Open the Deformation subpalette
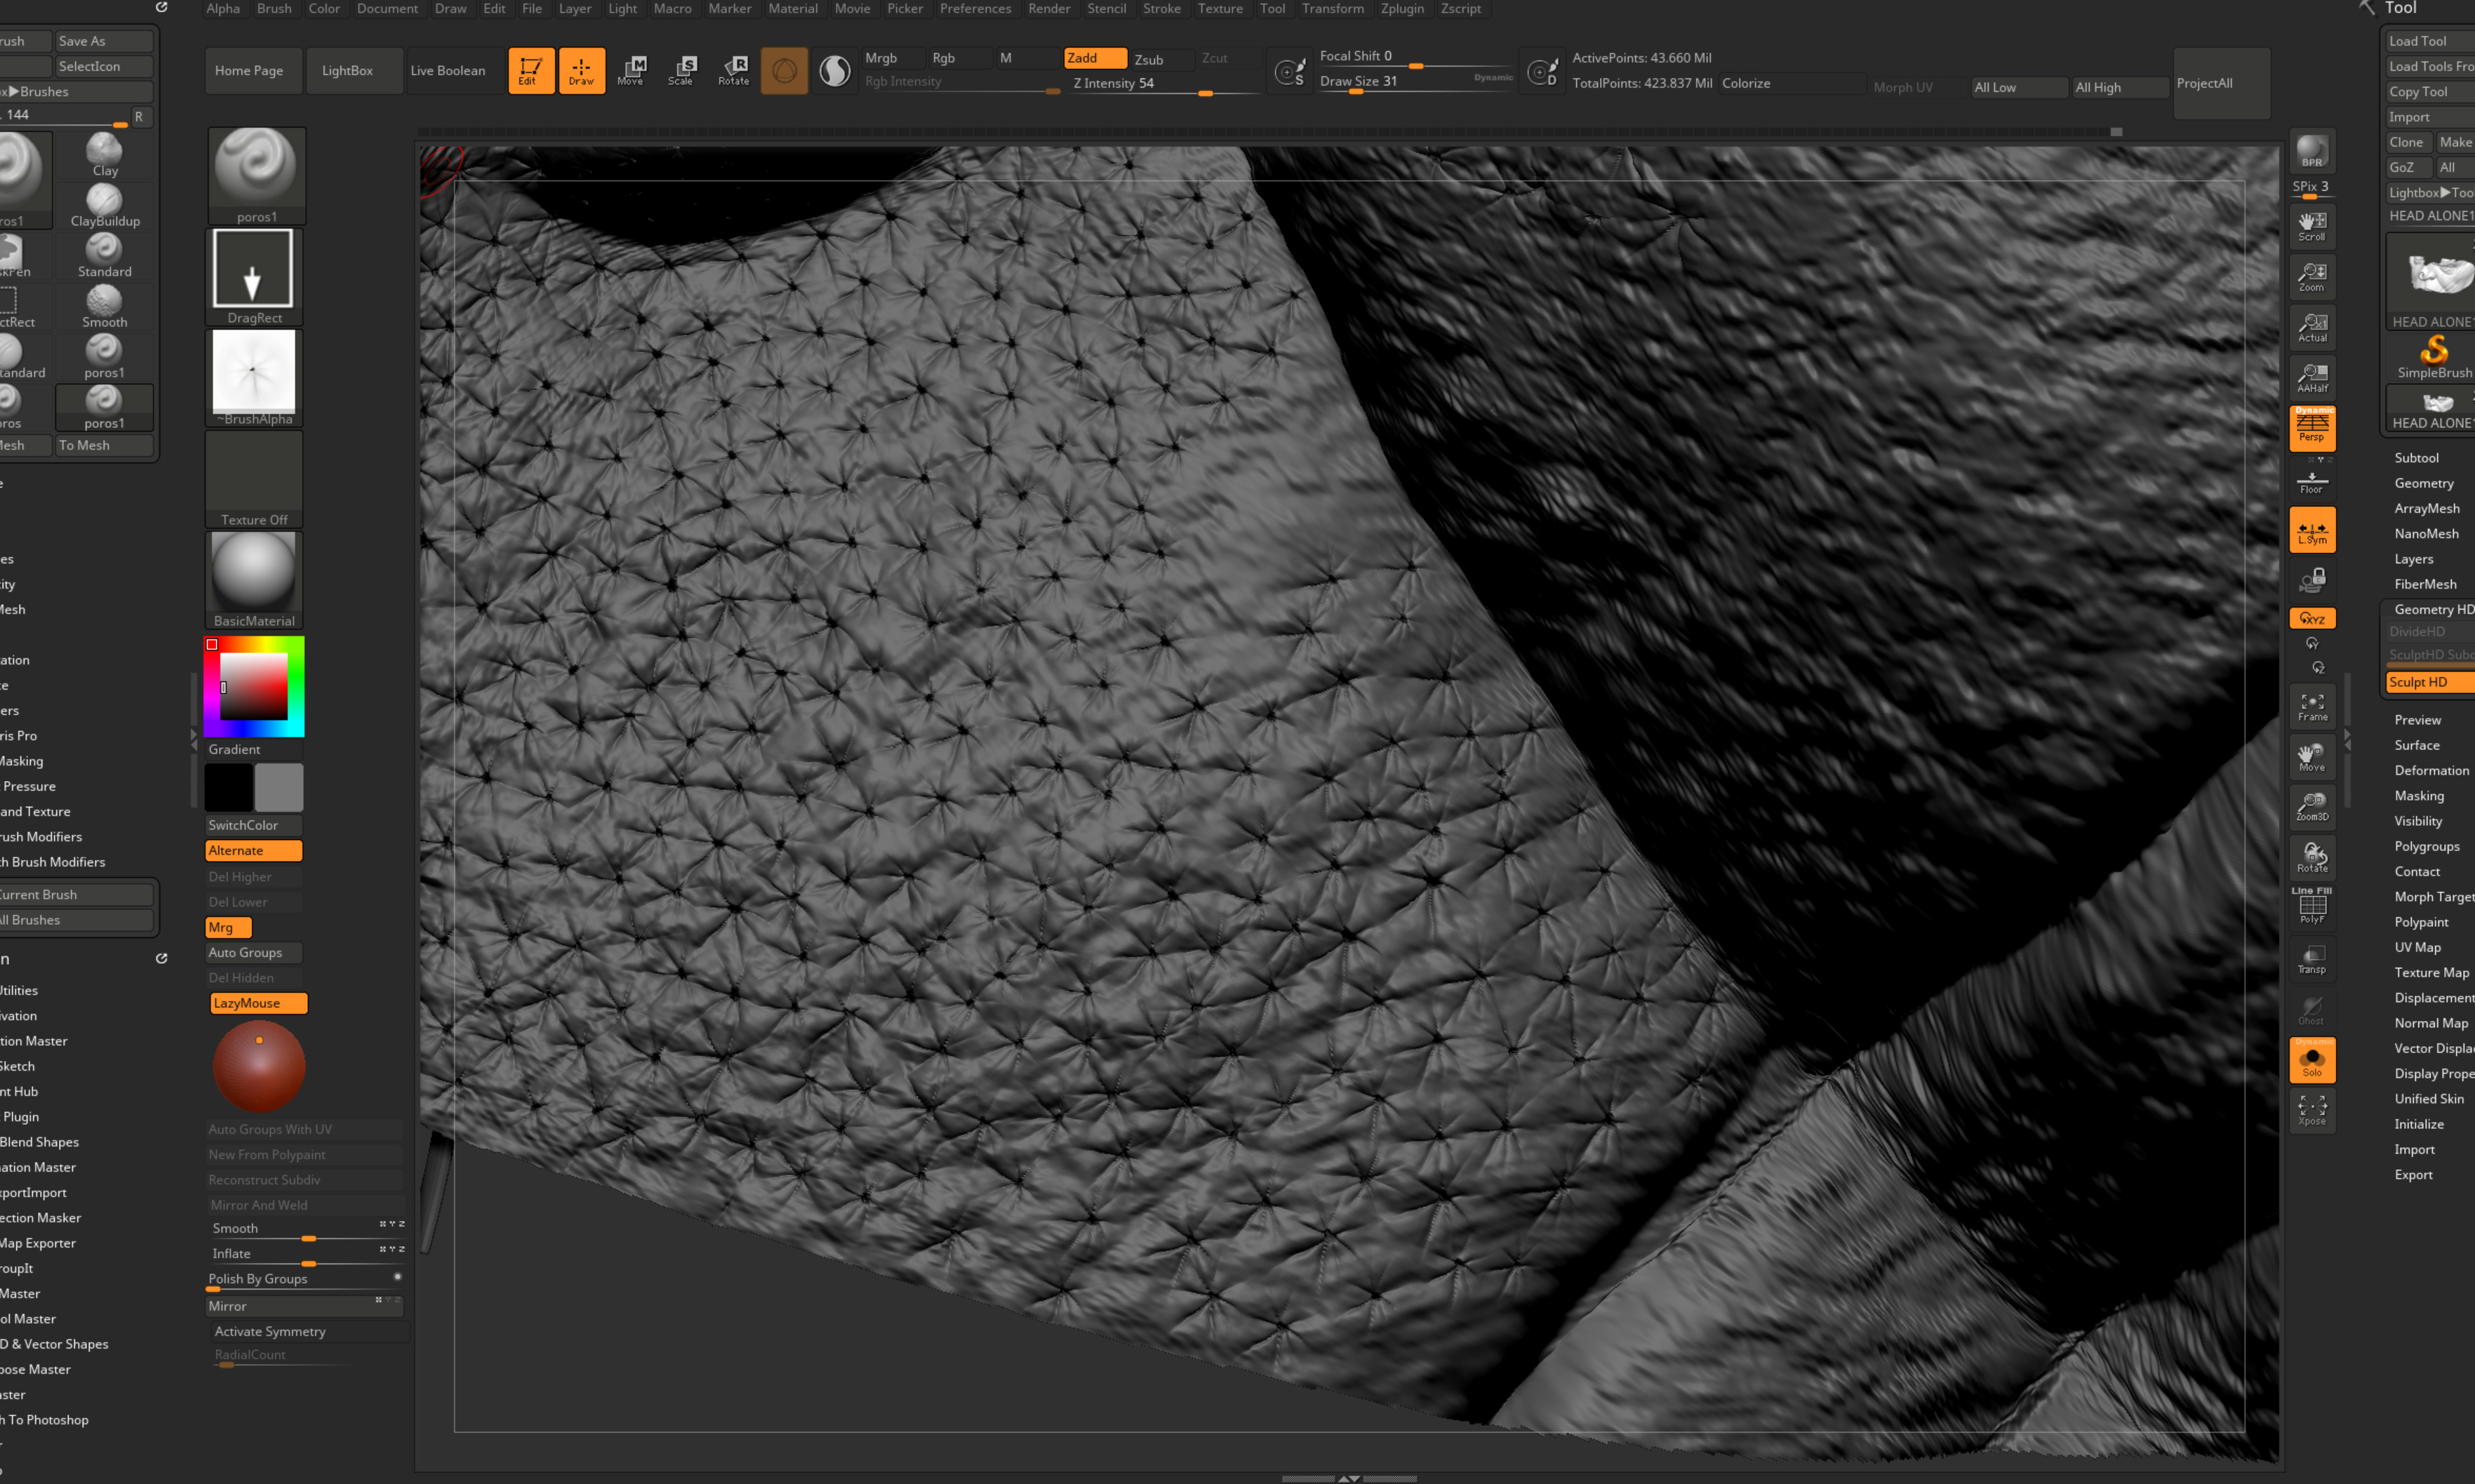The width and height of the screenshot is (2475, 1484). [x=2431, y=770]
